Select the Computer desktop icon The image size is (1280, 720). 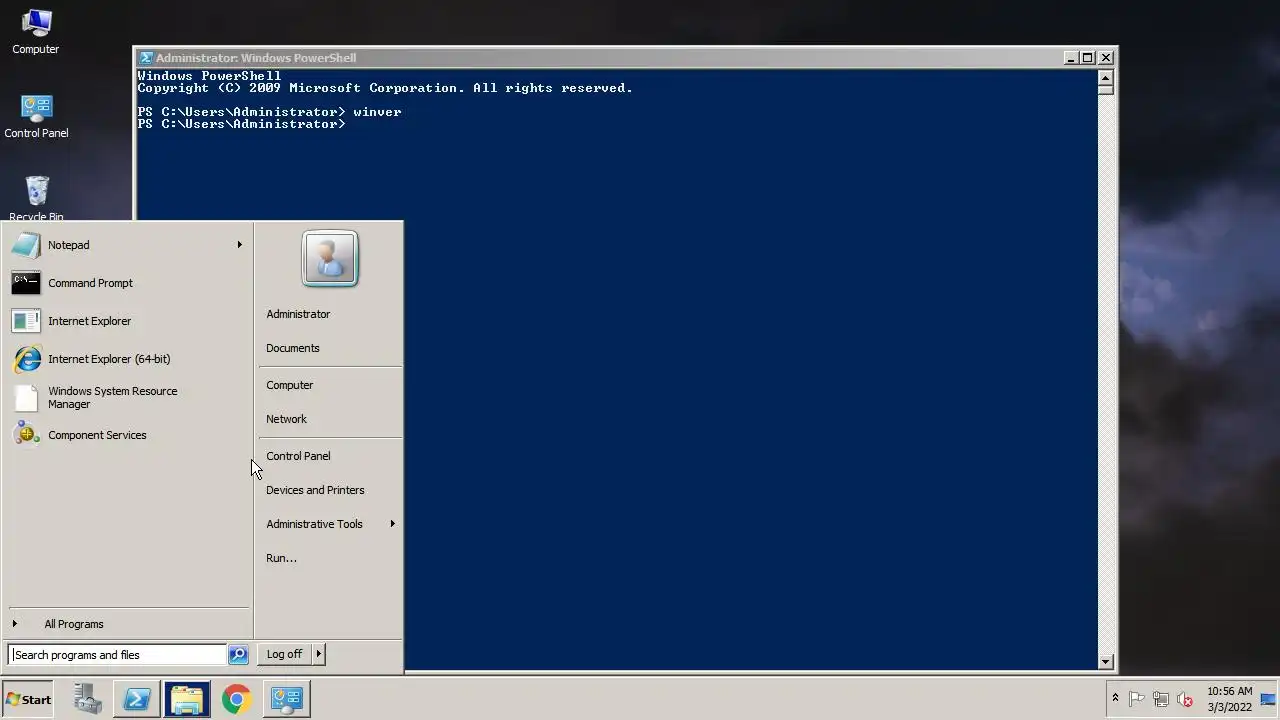click(x=36, y=32)
